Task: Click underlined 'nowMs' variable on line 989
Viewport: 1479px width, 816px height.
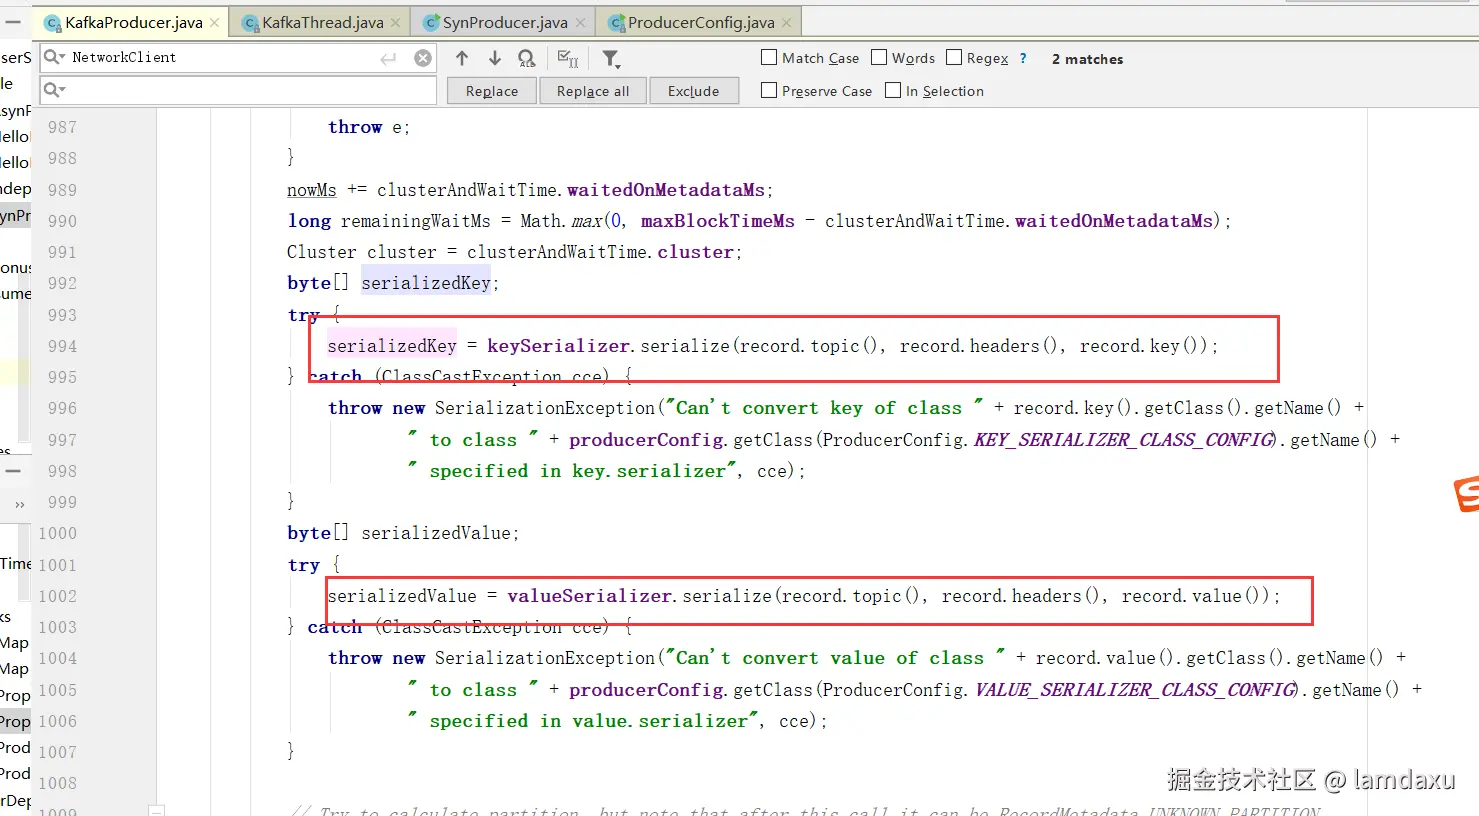Action: pos(312,190)
